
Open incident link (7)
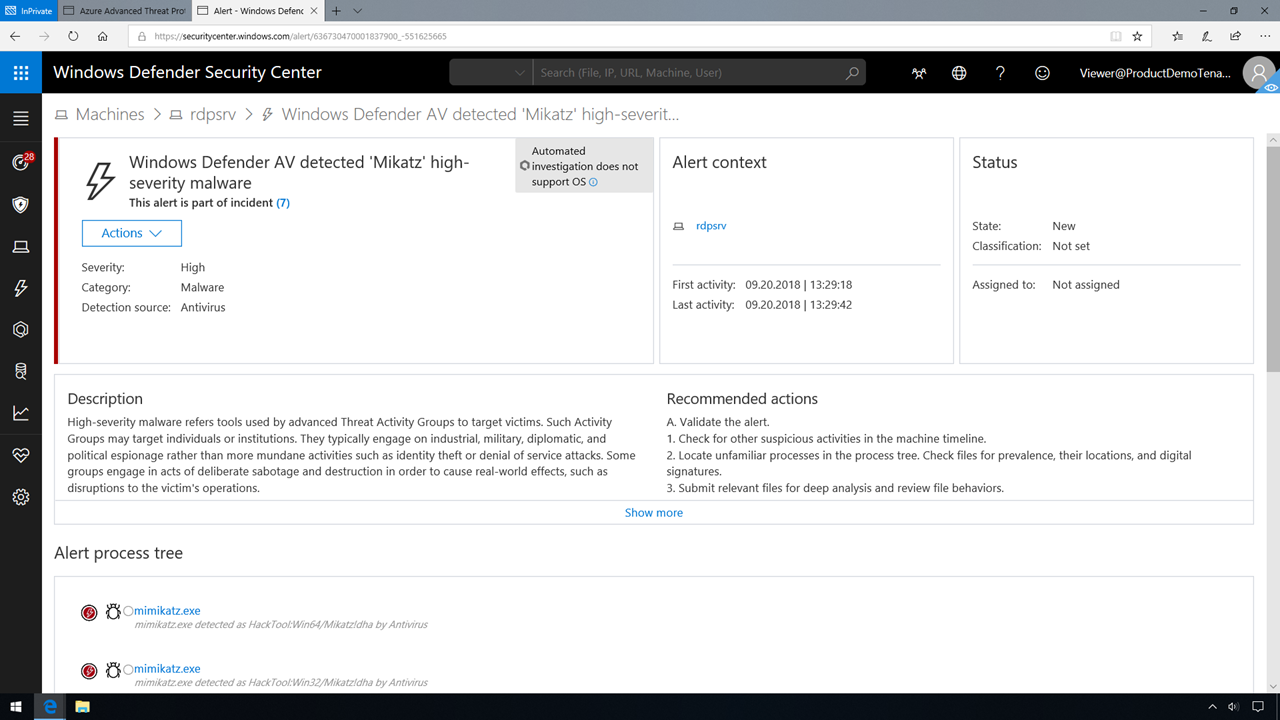click(283, 203)
